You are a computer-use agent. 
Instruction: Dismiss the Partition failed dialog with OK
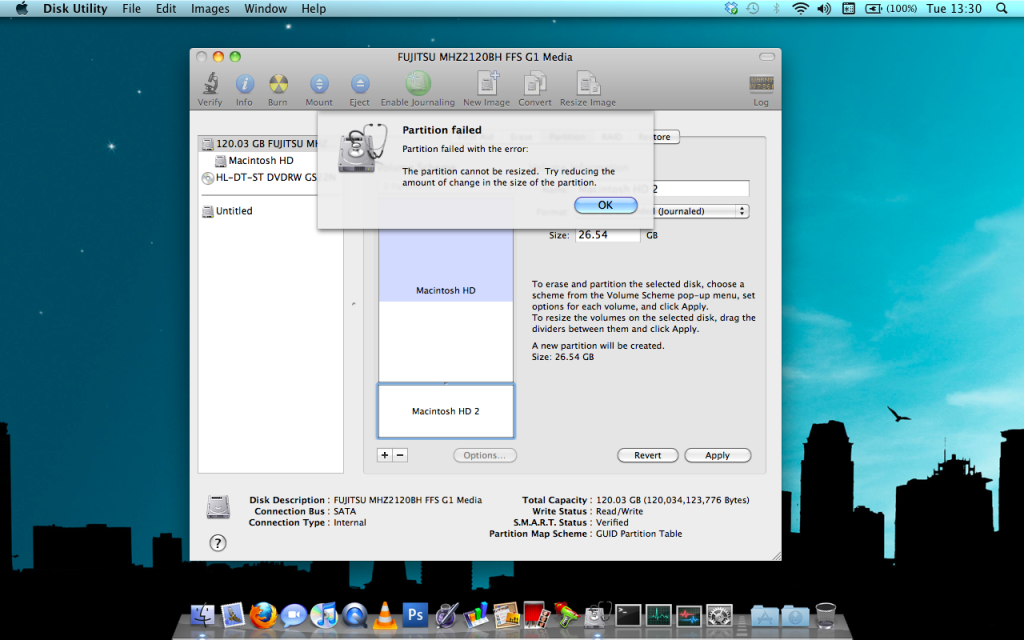[605, 205]
